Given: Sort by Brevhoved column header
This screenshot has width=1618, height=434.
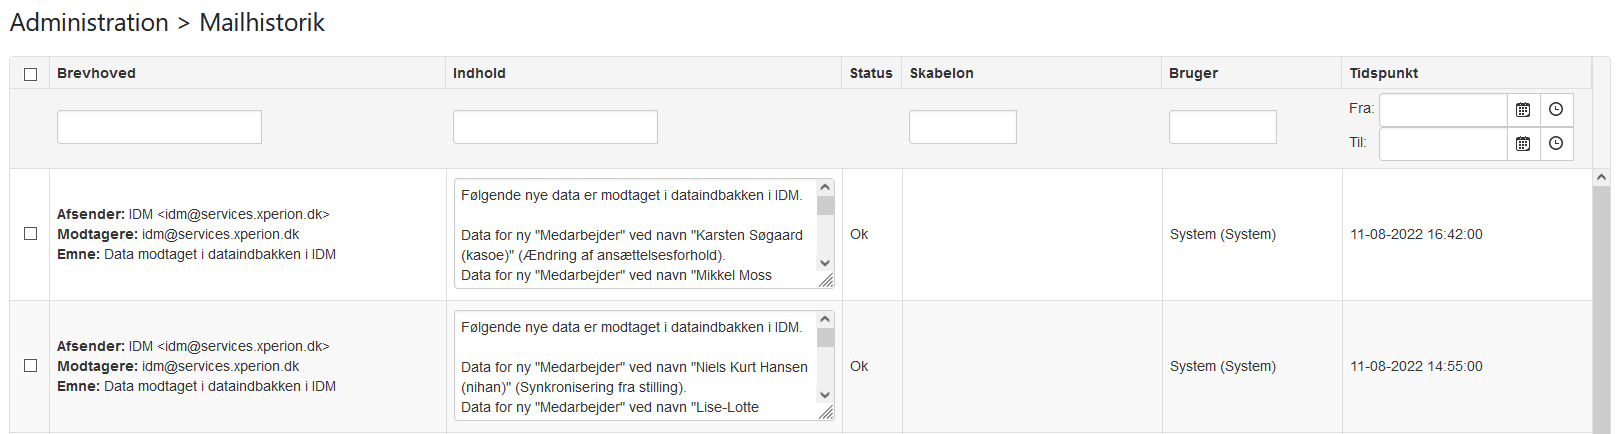Looking at the screenshot, I should (96, 73).
